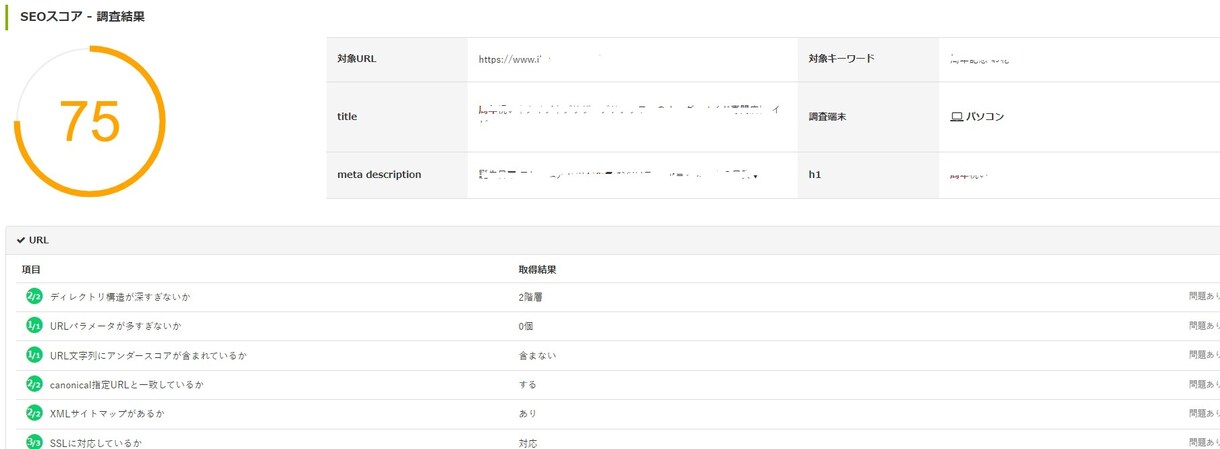Select the SEOスコア - 調査結果 heading
The image size is (1220, 449).
82,17
